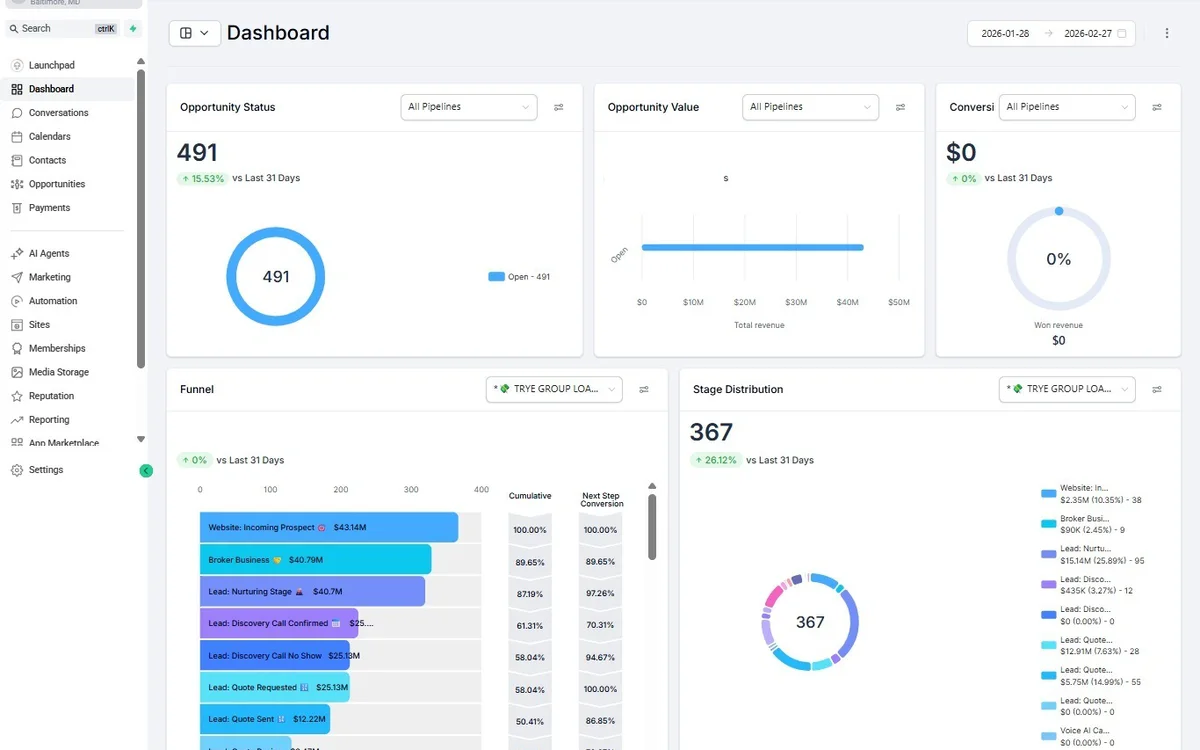This screenshot has width=1200, height=750.
Task: Open Stage Distribution widget filter settings
Action: coord(1157,389)
